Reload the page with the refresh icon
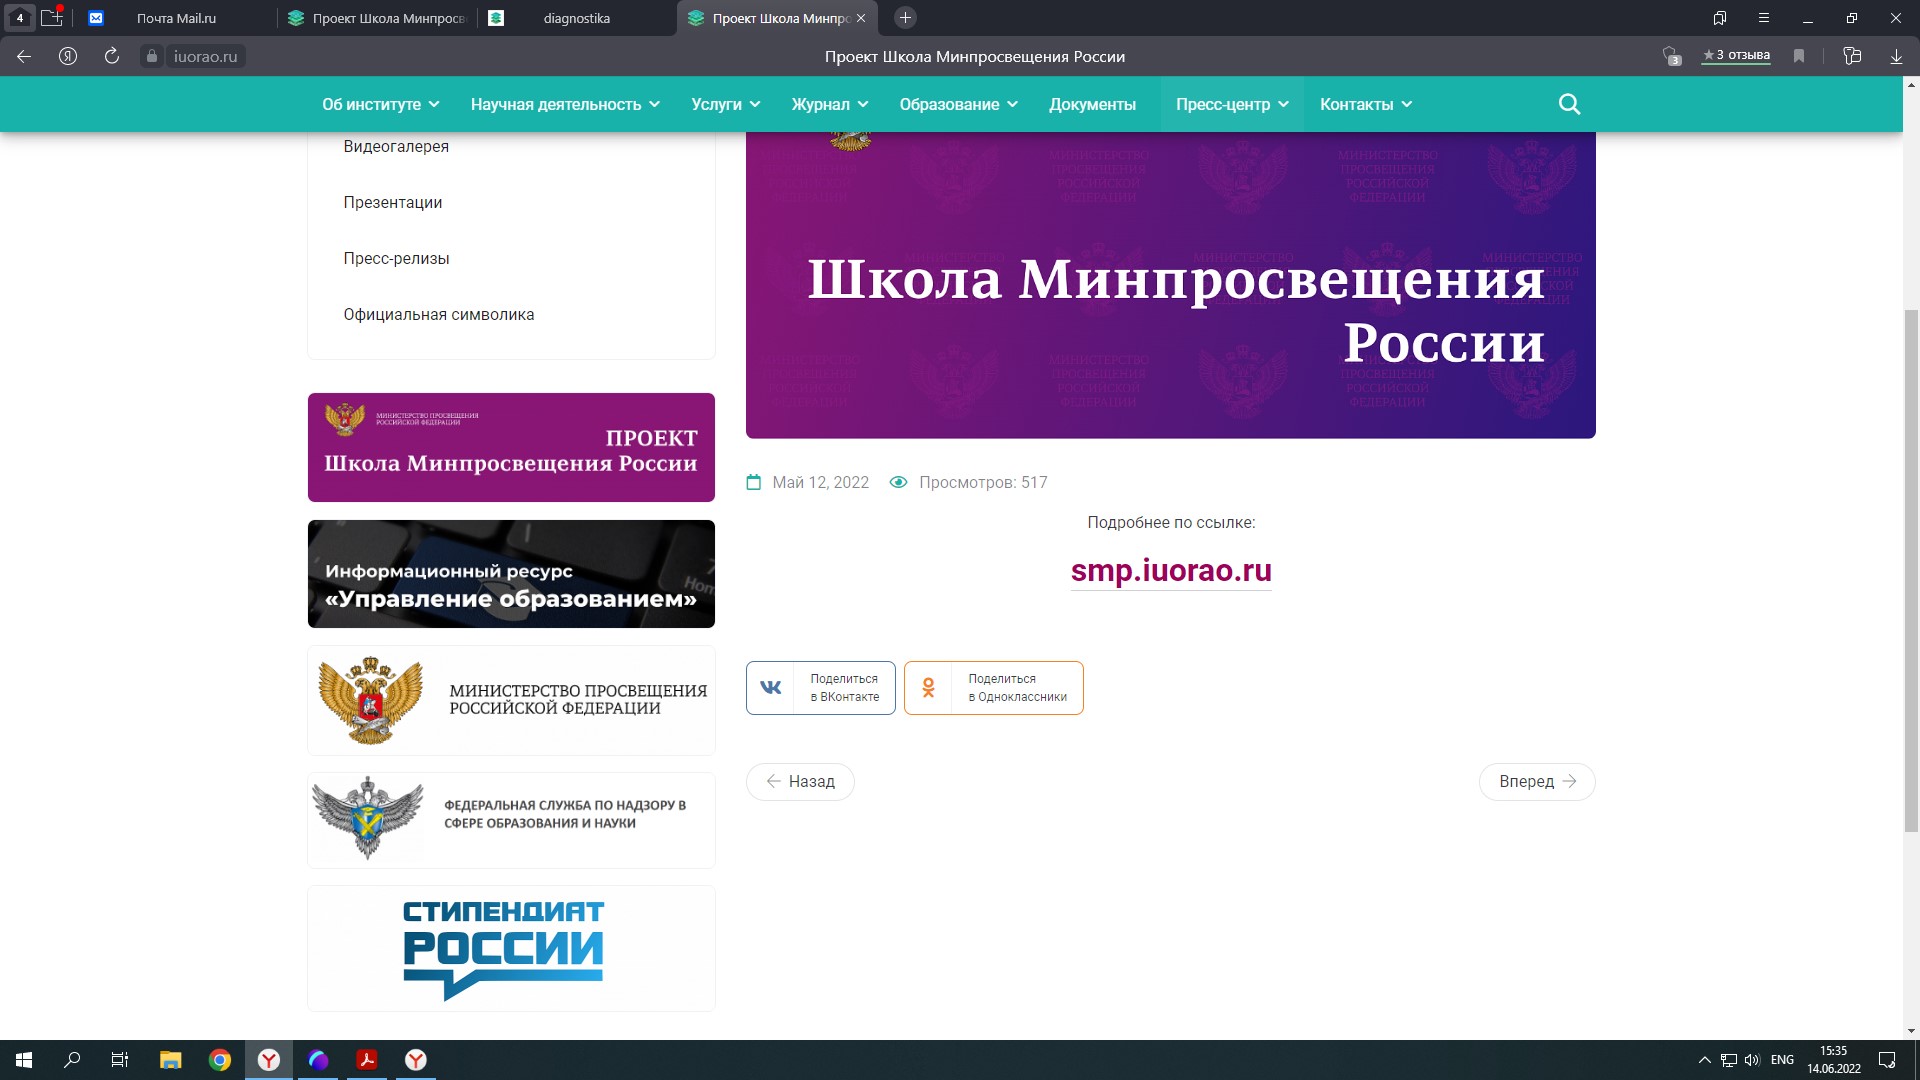 (112, 56)
